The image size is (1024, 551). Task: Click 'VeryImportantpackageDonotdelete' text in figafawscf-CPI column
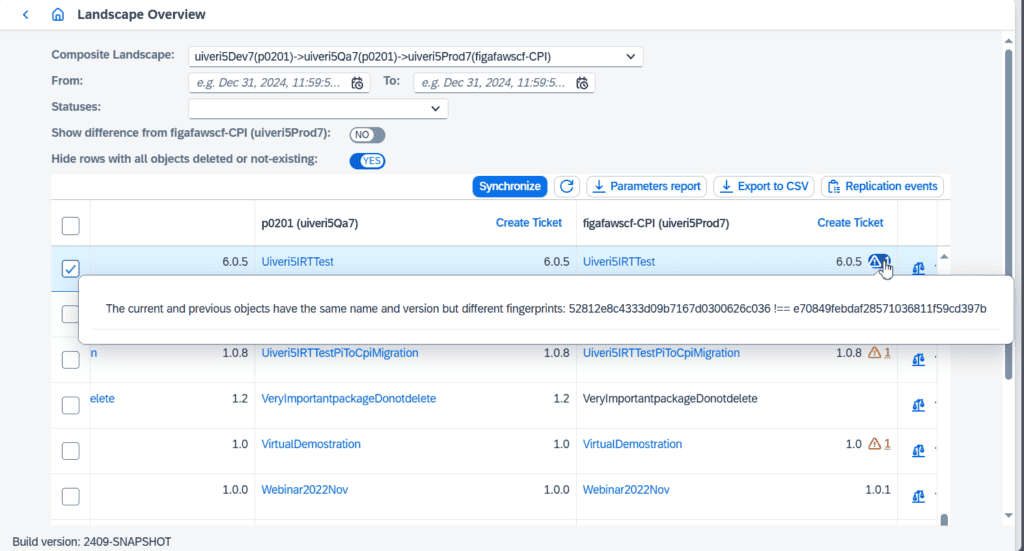(x=670, y=399)
